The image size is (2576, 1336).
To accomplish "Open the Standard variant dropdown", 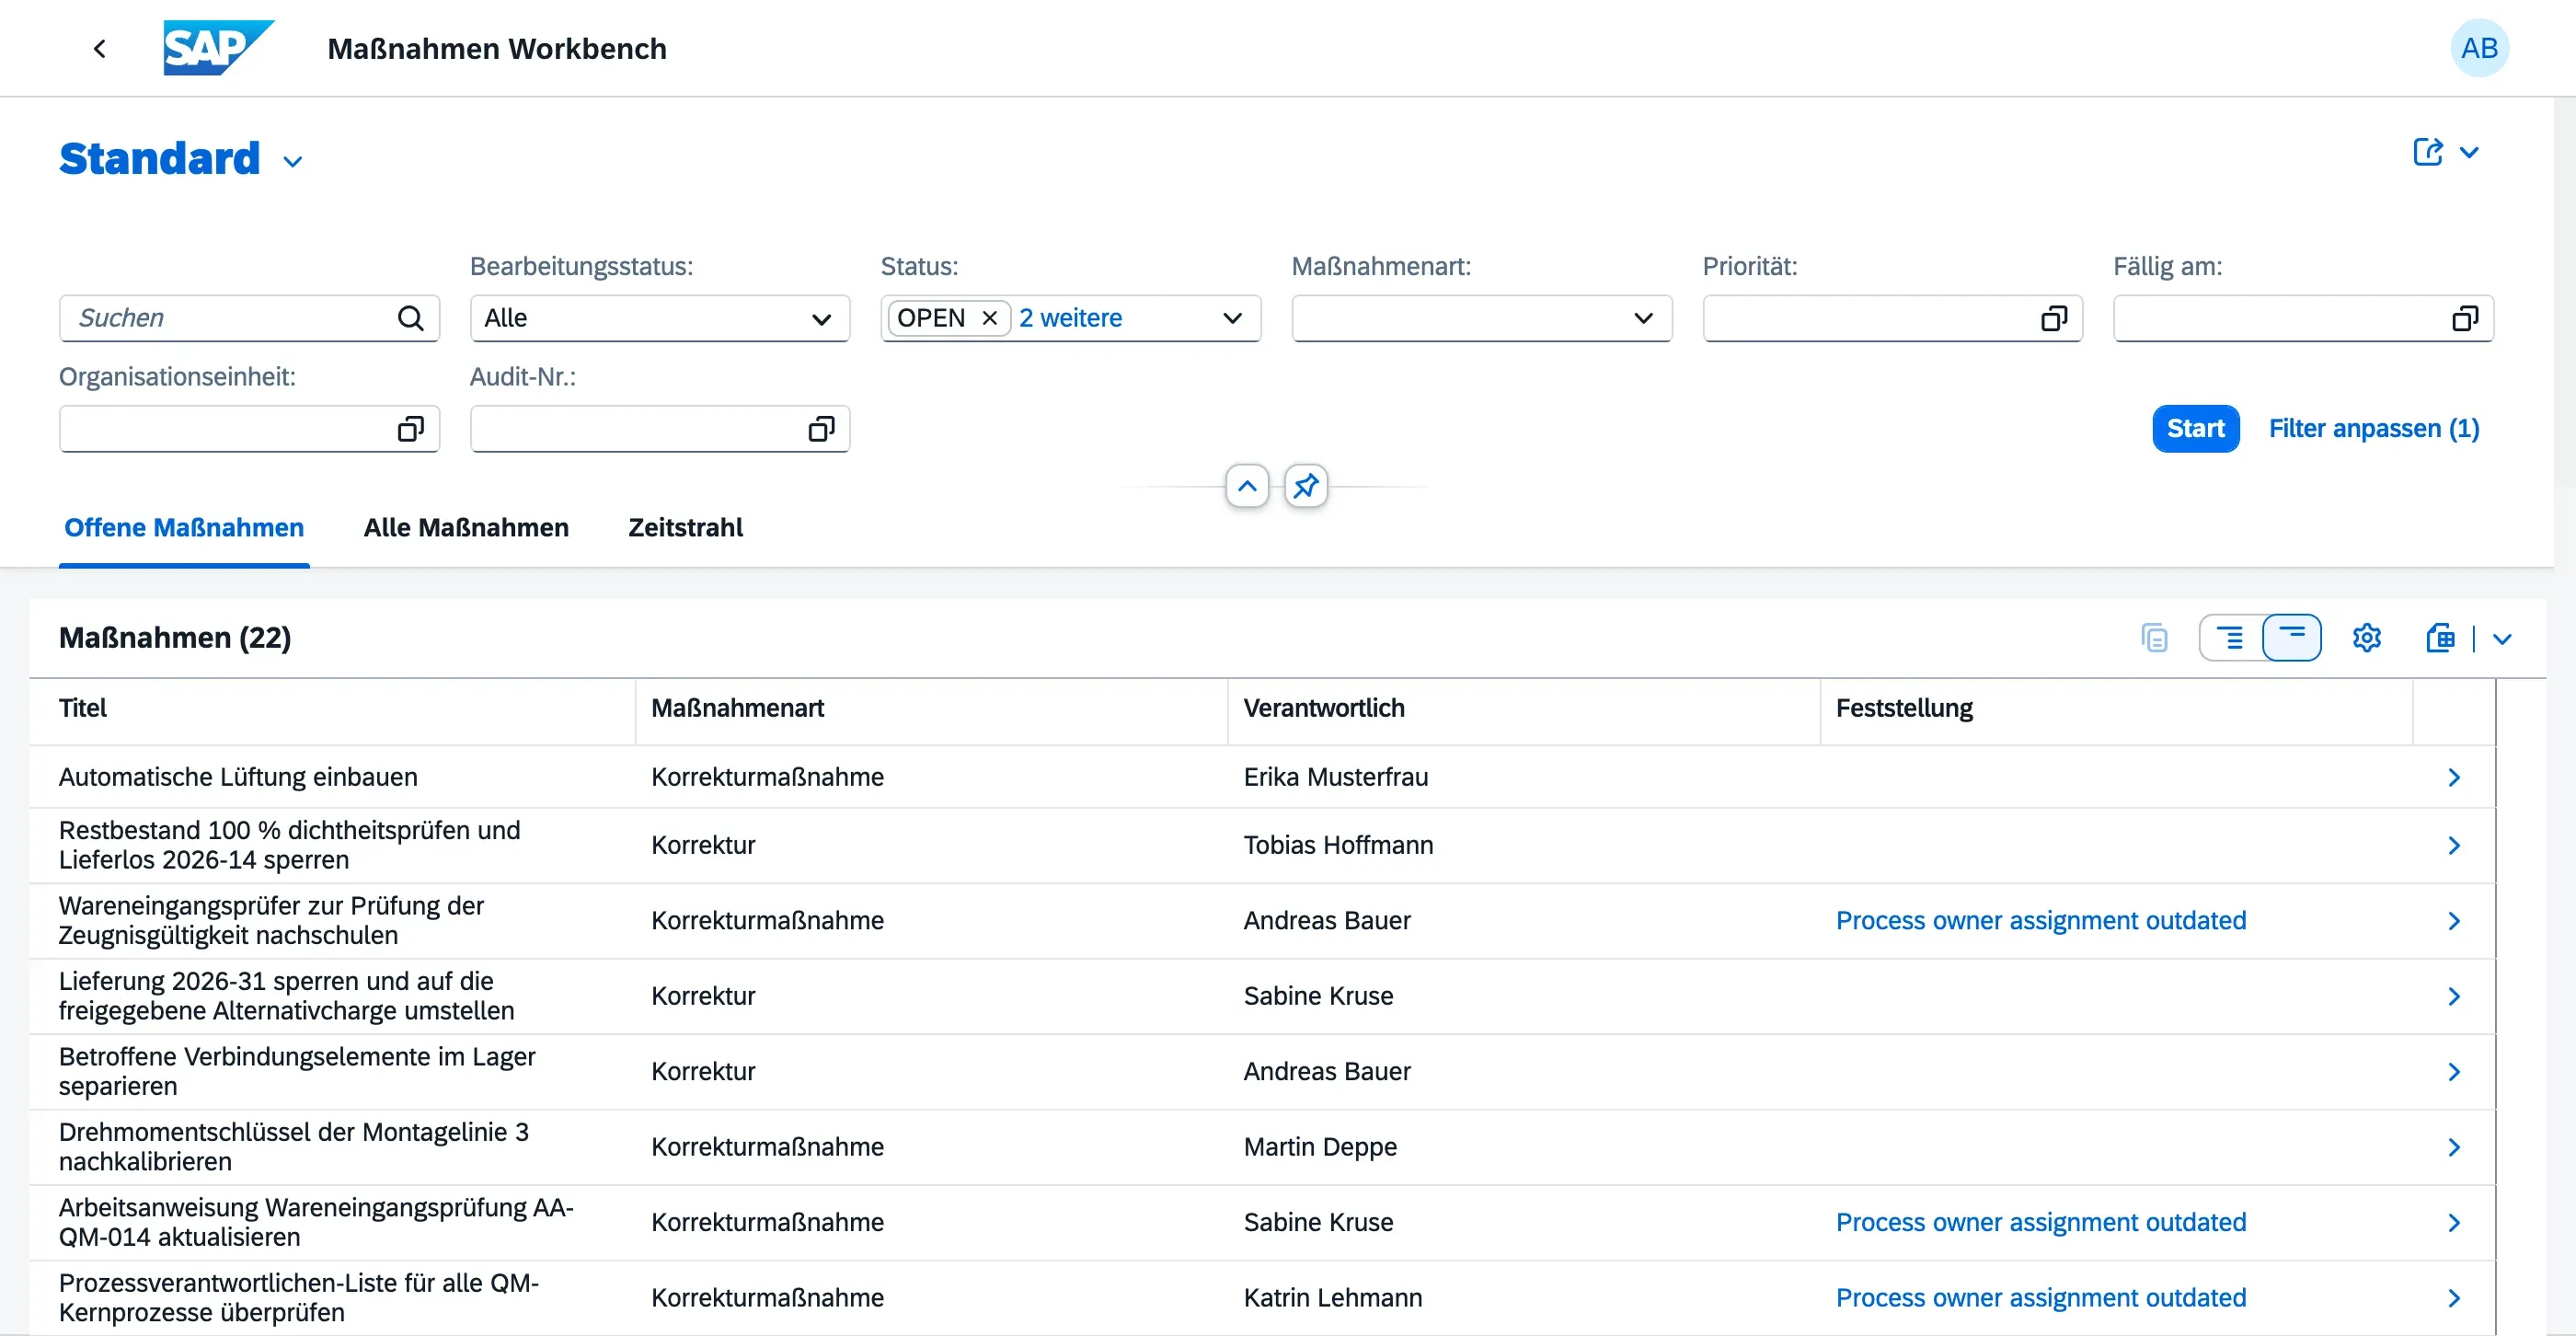I will (x=293, y=162).
